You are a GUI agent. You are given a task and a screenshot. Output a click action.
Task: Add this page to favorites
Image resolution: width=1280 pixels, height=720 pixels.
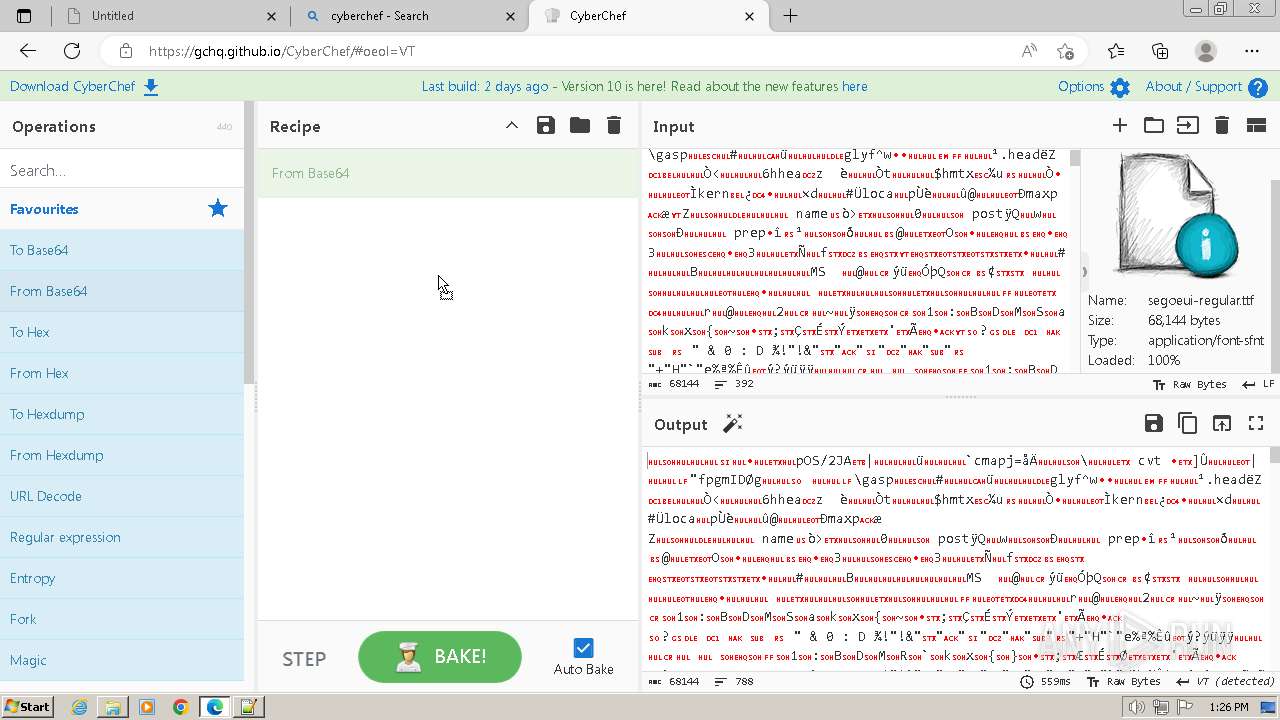click(1065, 51)
